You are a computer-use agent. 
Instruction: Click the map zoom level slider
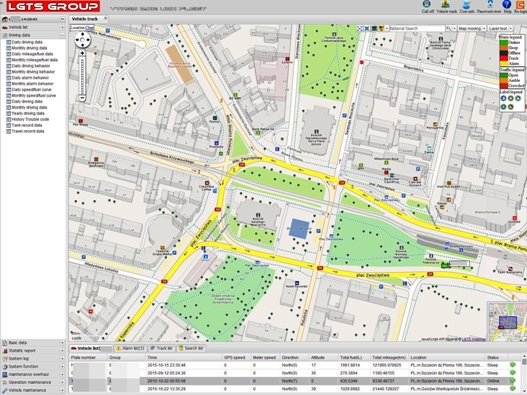82,75
